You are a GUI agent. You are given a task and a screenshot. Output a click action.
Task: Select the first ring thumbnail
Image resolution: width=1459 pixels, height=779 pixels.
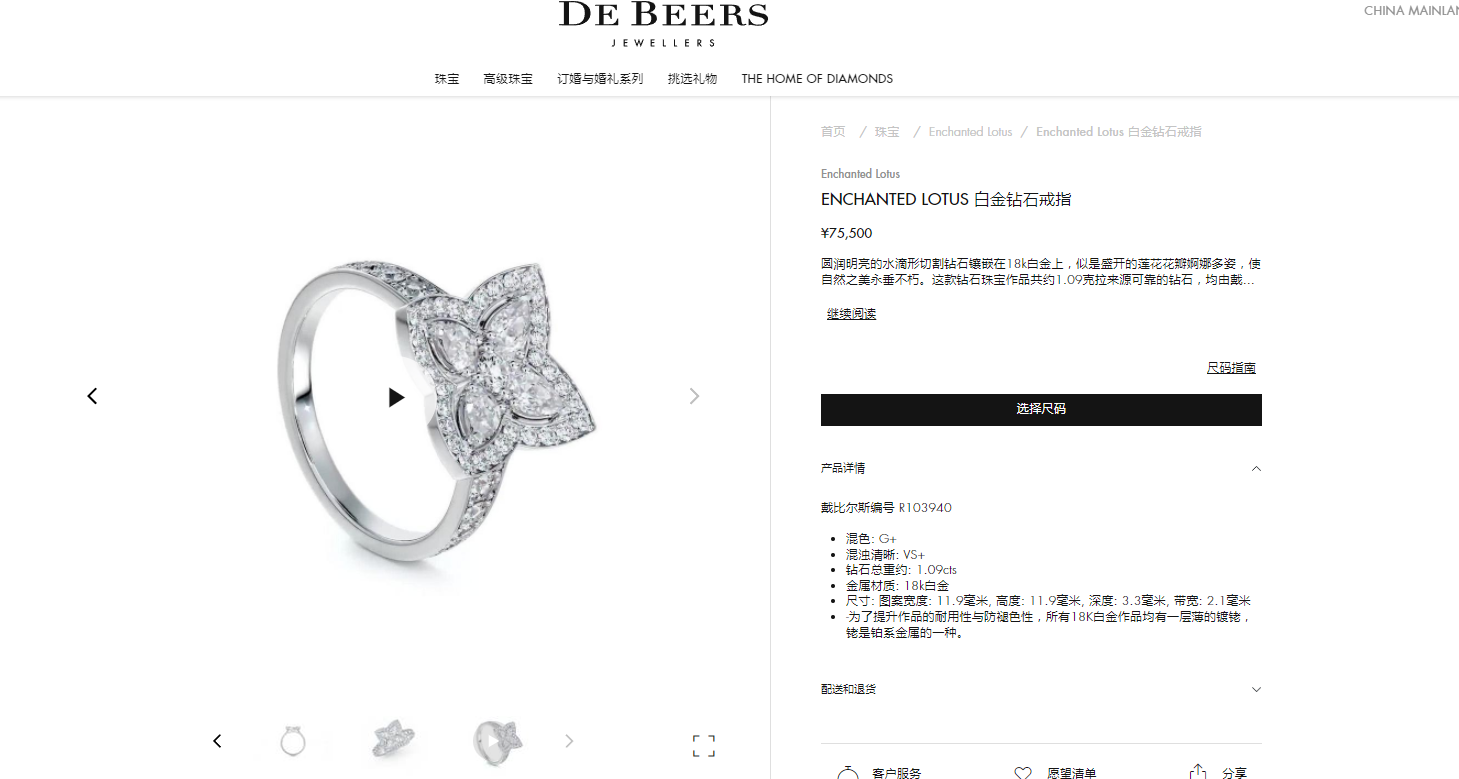(x=293, y=741)
